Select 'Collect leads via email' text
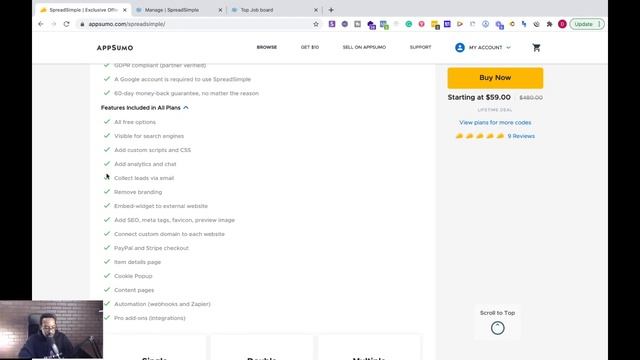 click(144, 178)
